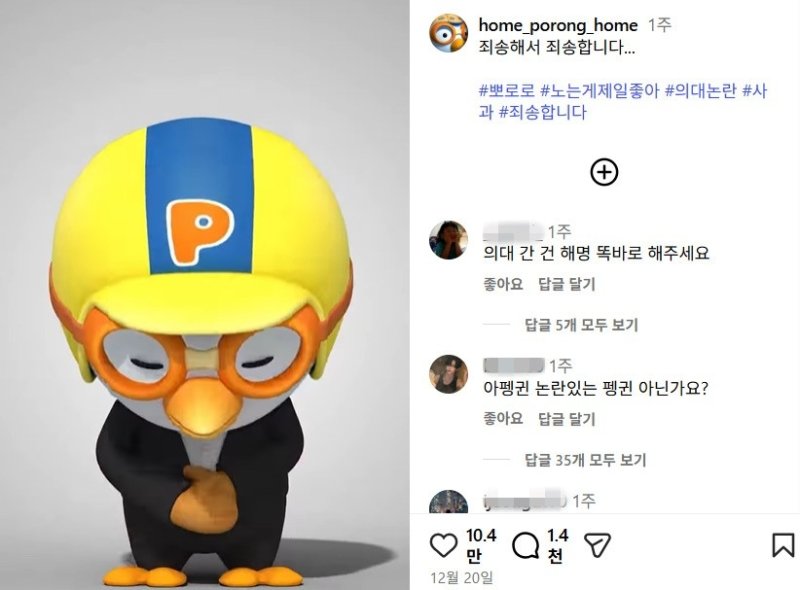Image resolution: width=800 pixels, height=590 pixels.
Task: Open the first commenter's profile picture
Action: [x=448, y=240]
